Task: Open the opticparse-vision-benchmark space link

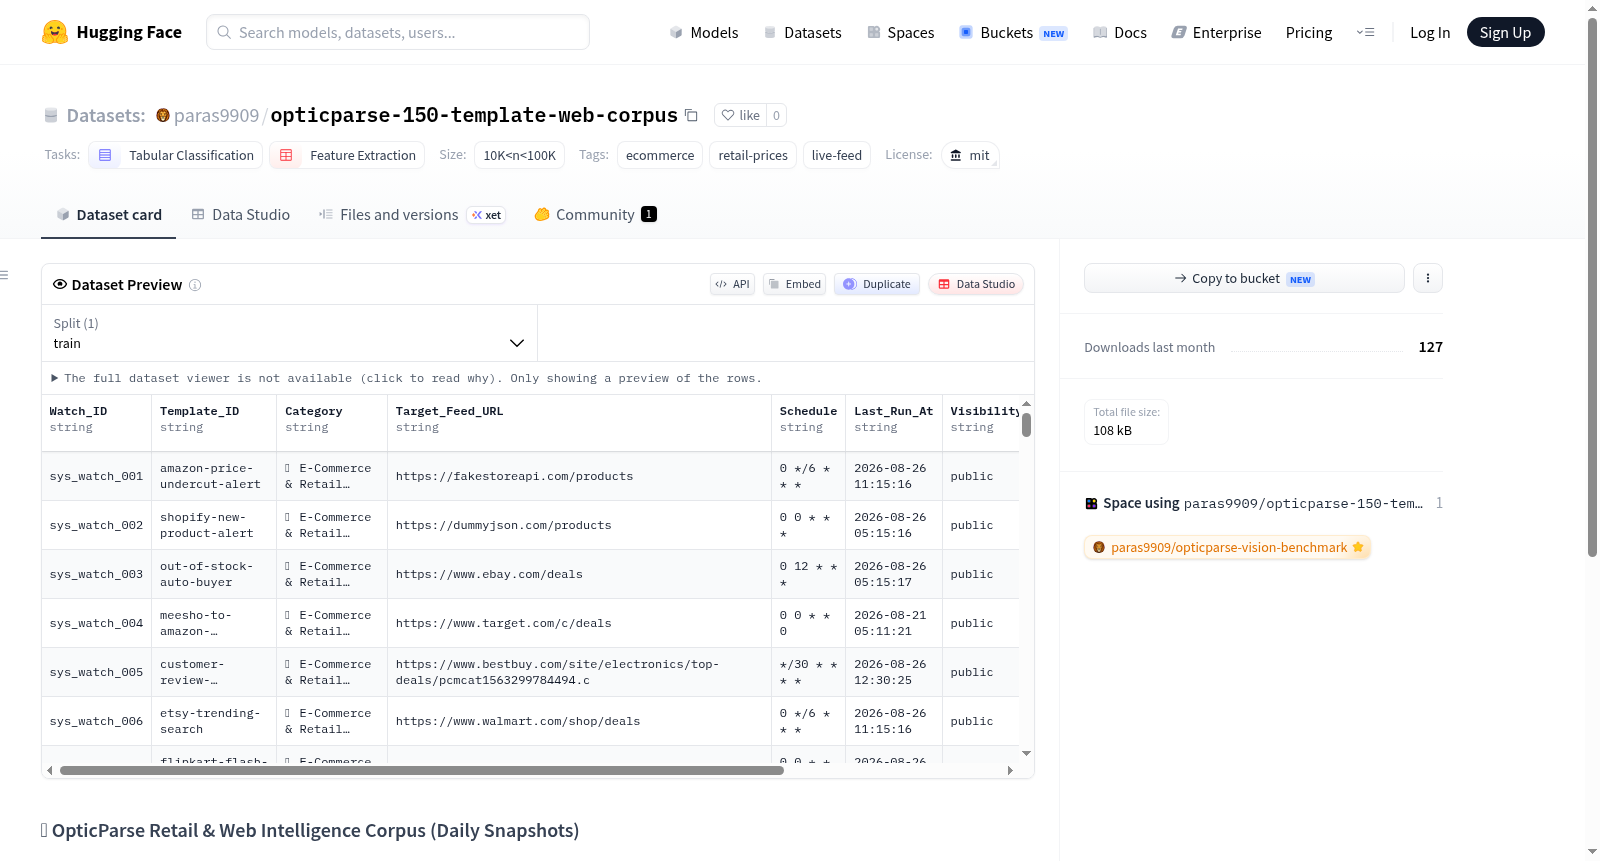Action: coord(1228,547)
